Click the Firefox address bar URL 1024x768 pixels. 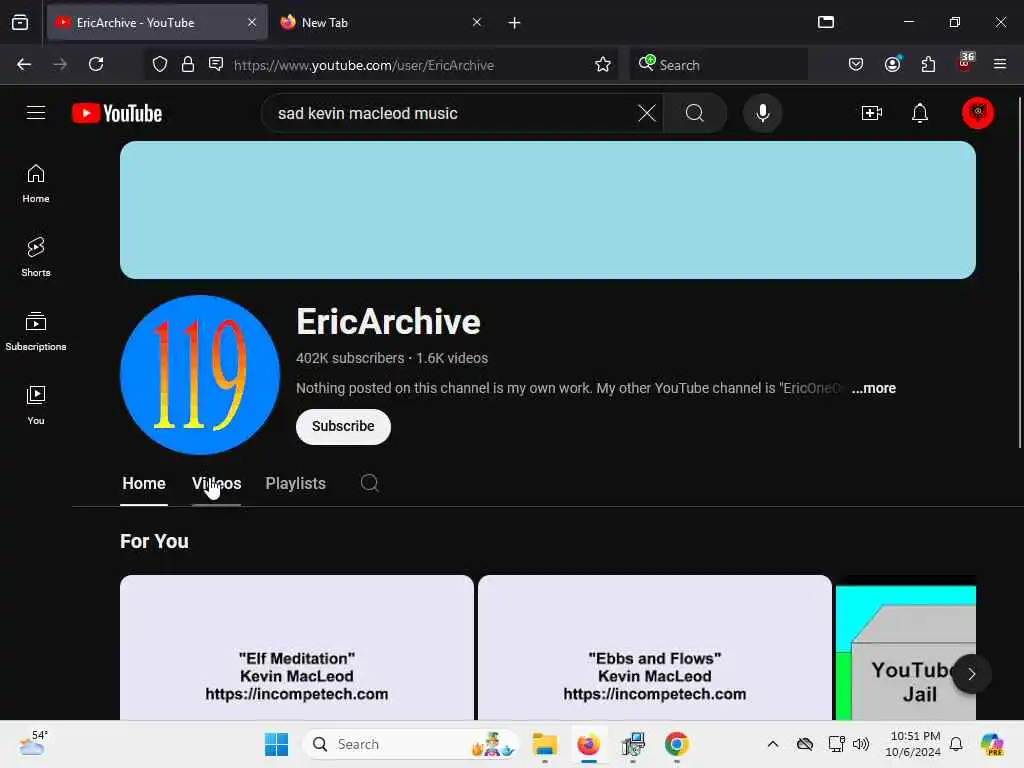click(364, 65)
